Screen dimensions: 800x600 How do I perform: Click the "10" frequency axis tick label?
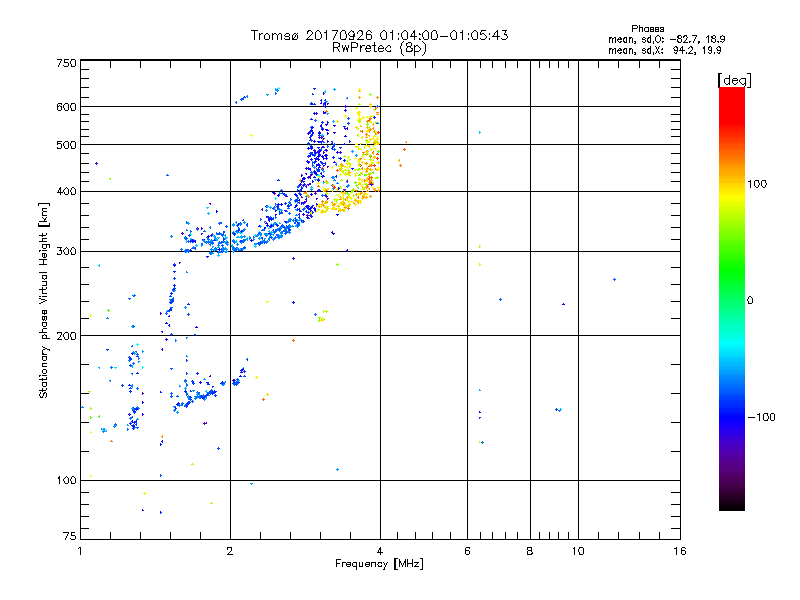[x=578, y=551]
